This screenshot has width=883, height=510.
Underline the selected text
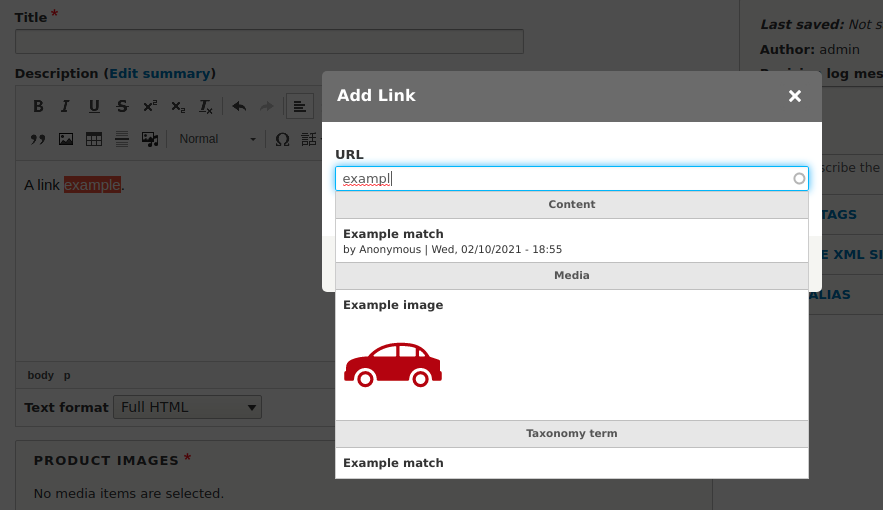click(93, 106)
